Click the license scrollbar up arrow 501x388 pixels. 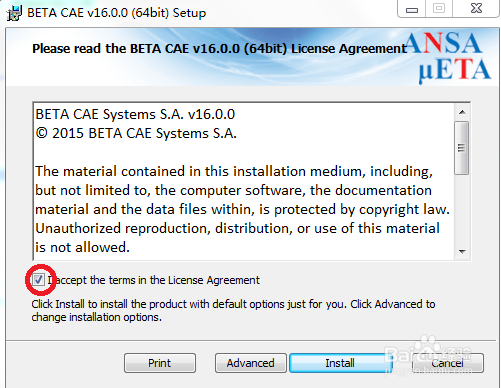point(462,112)
